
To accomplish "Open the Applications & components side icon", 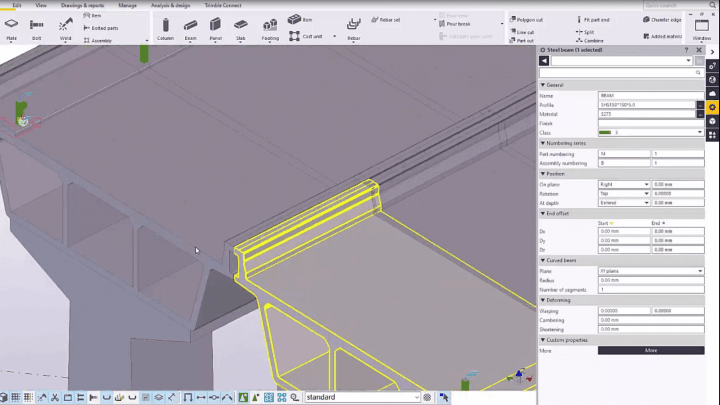I will pyautogui.click(x=712, y=135).
